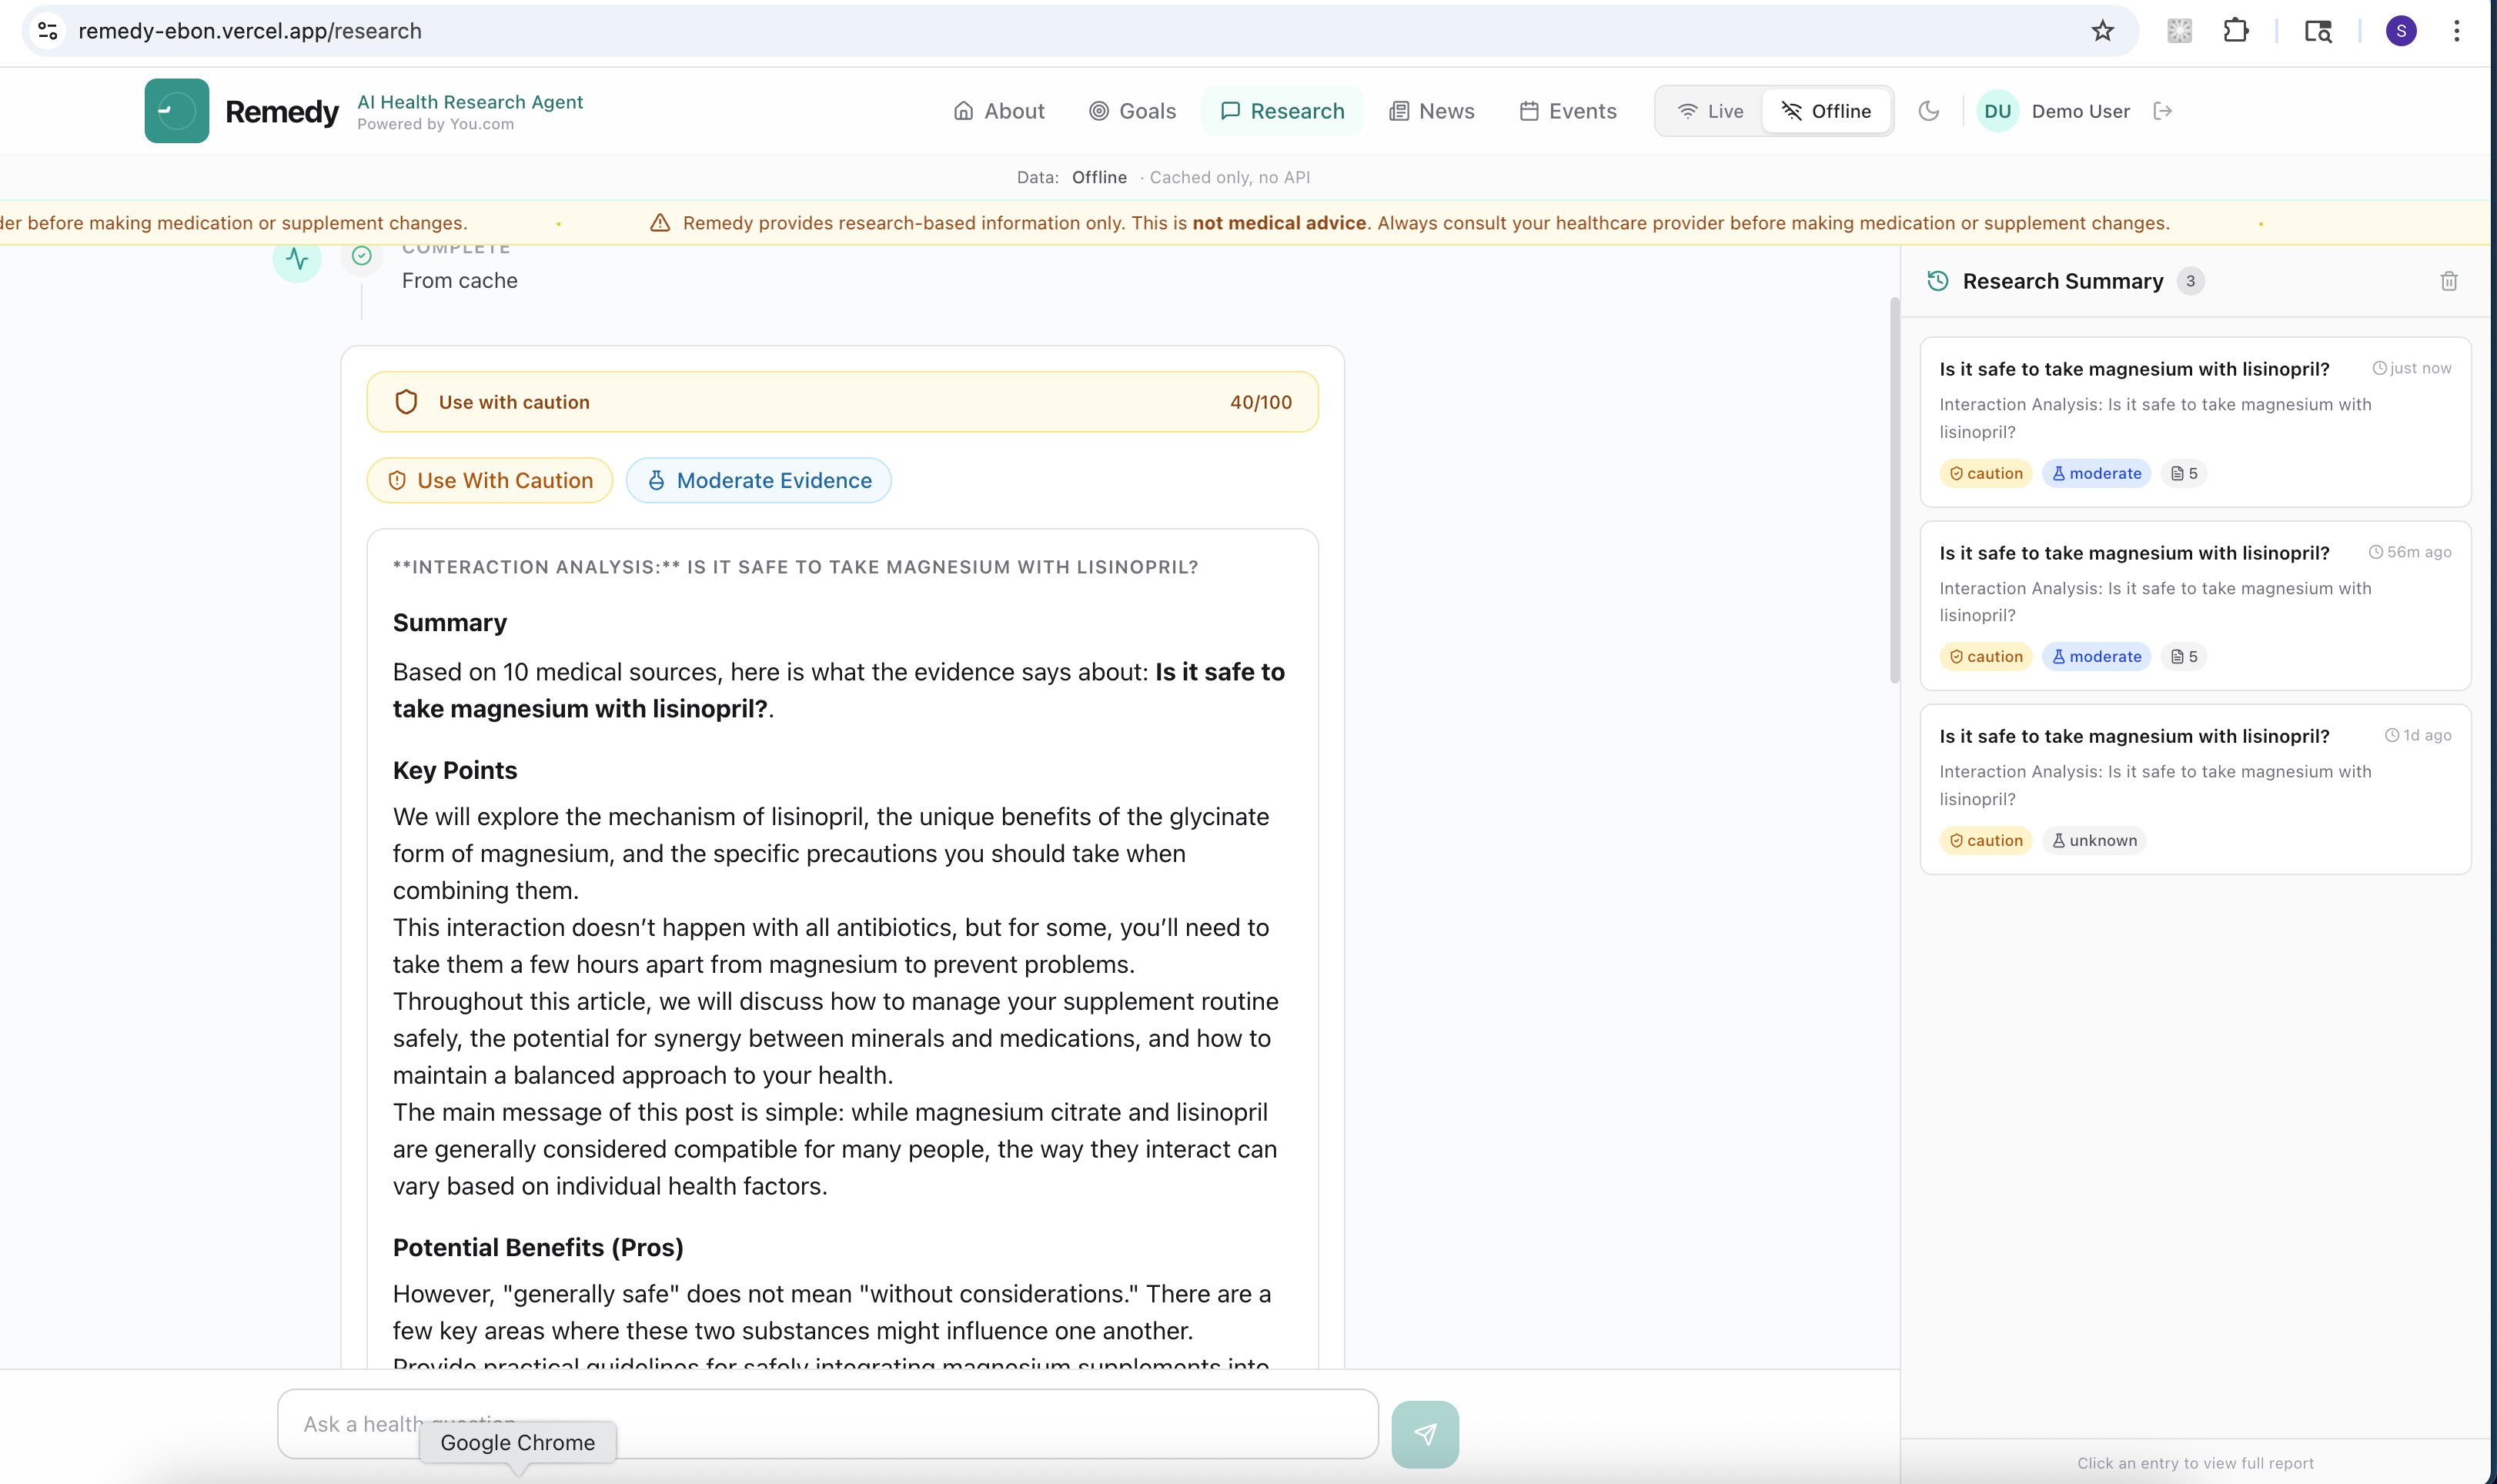Select Offline data mode
This screenshot has height=1484, width=2497.
coord(1826,111)
